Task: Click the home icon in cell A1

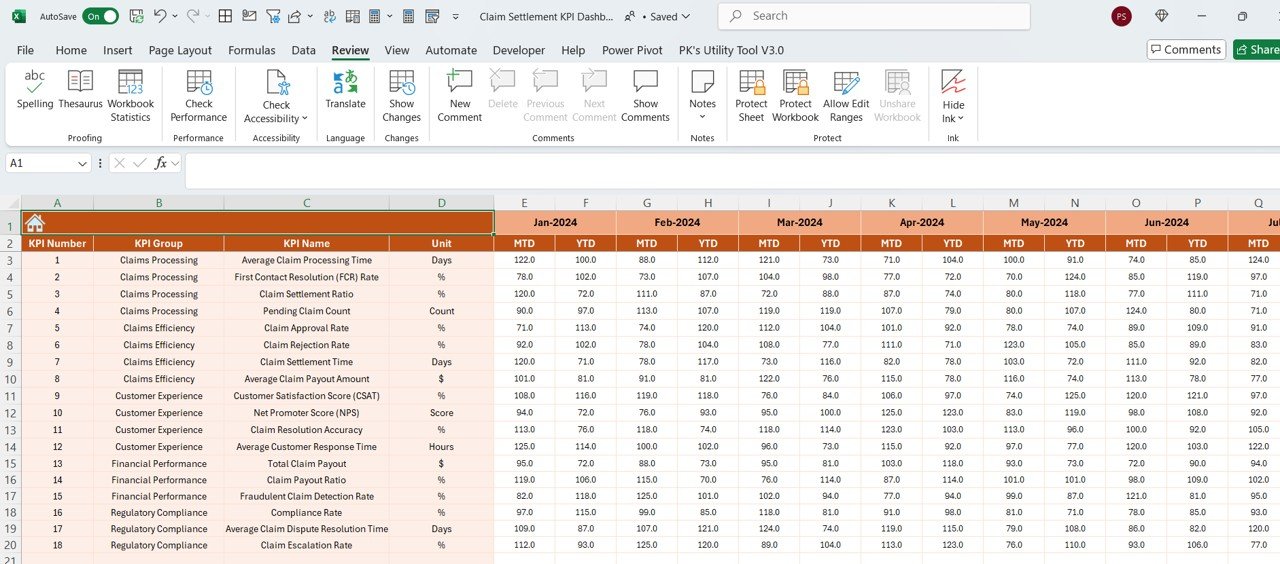Action: [35, 223]
